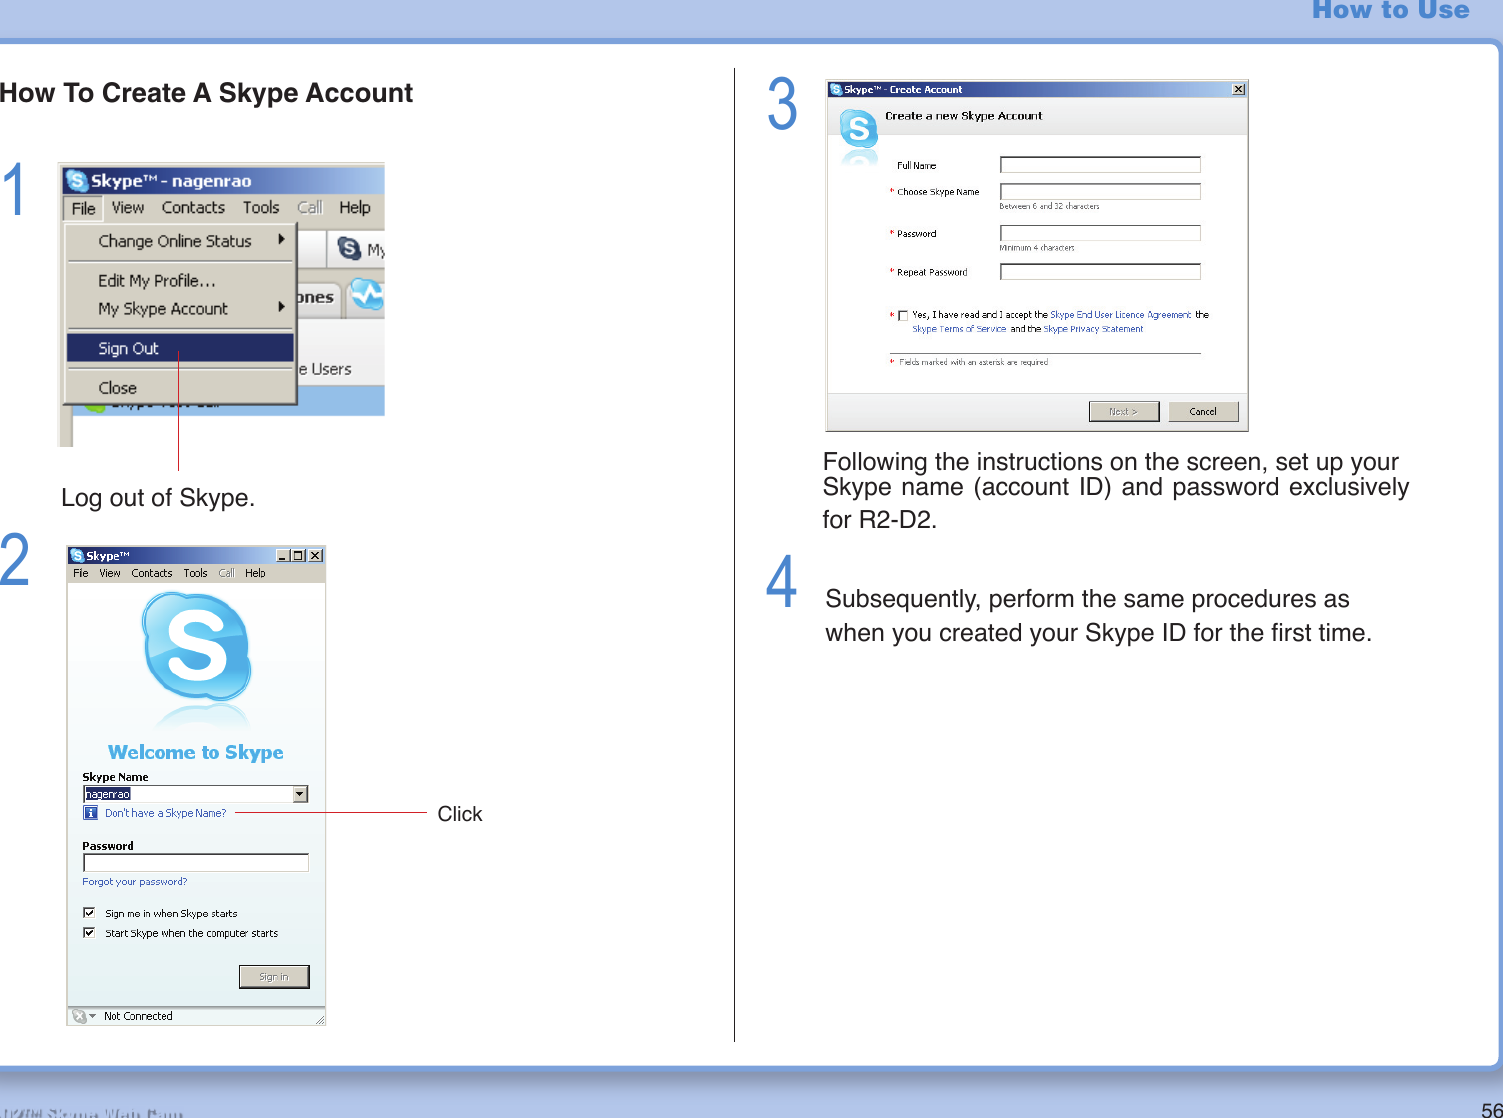The height and width of the screenshot is (1118, 1503).
Task: Open Skype End User Licence Agreement link
Action: (1120, 314)
